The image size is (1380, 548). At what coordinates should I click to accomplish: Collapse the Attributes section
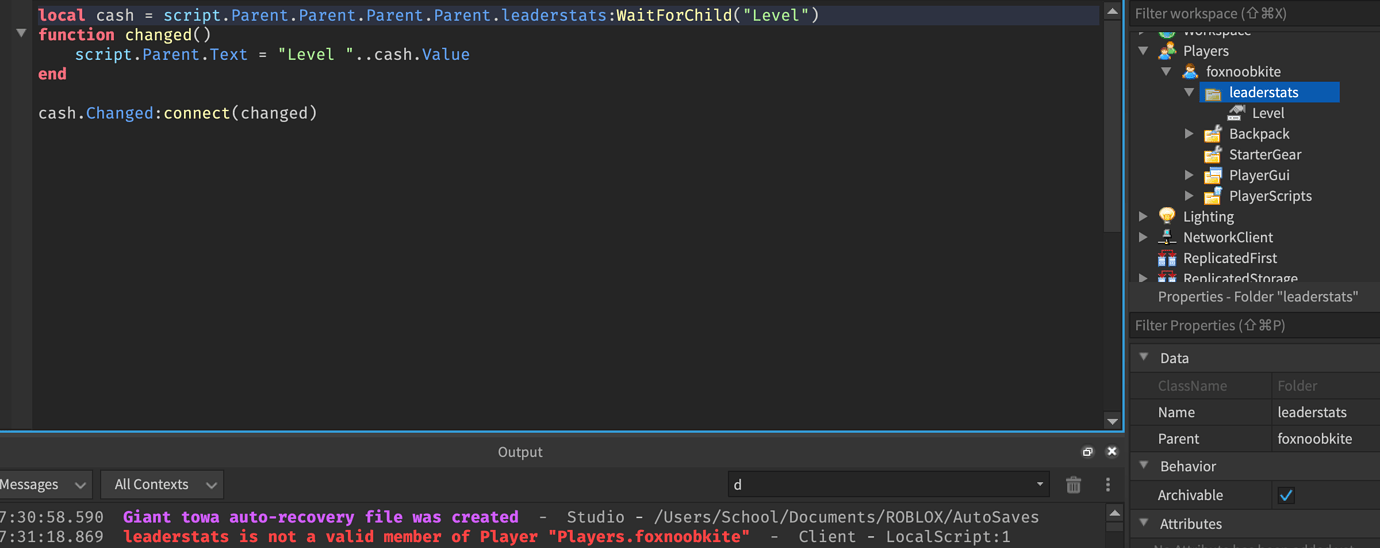point(1144,523)
